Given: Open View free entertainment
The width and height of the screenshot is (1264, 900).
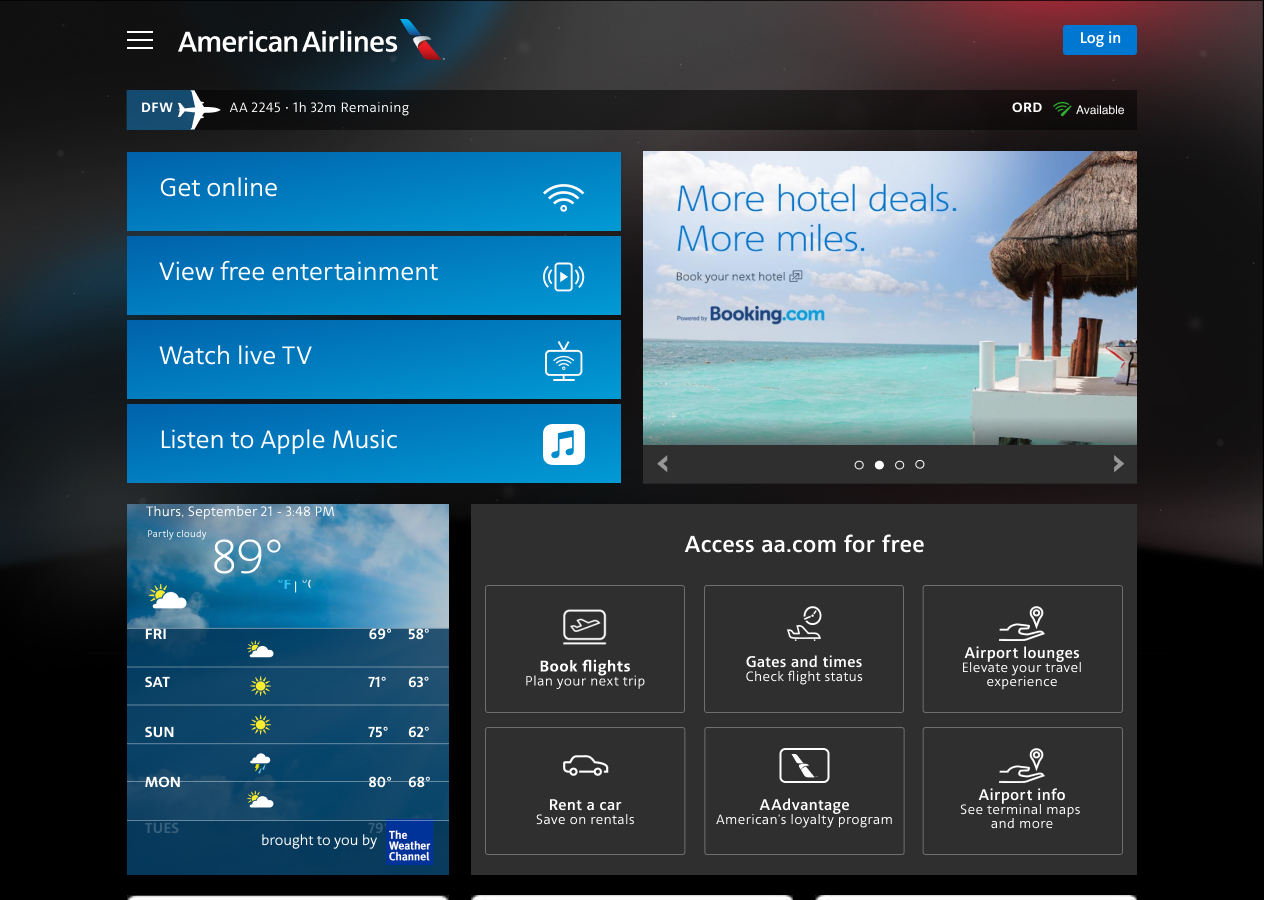Looking at the screenshot, I should tap(374, 275).
